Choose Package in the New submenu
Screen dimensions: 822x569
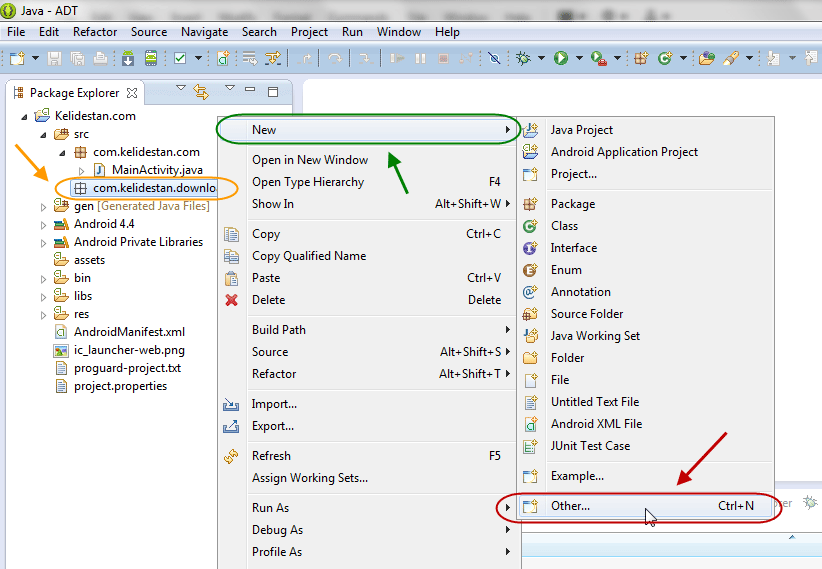[645, 204]
